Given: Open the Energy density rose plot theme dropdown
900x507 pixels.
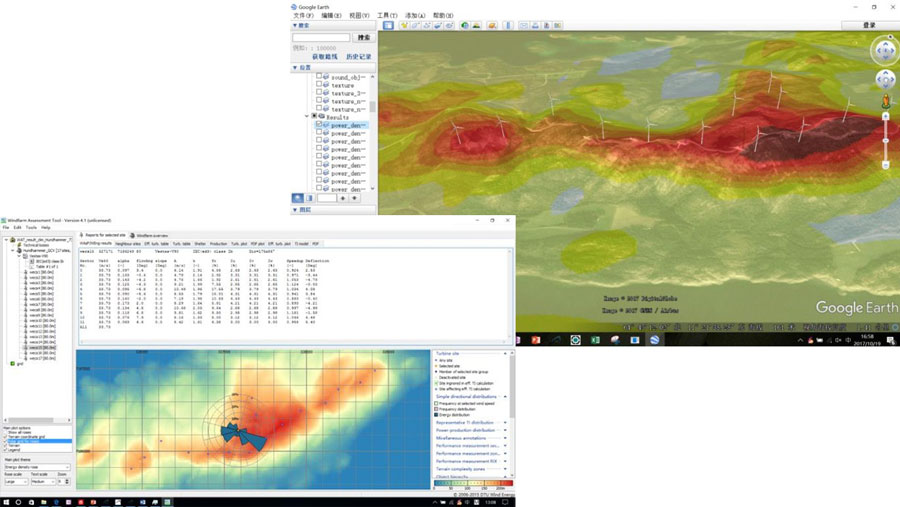Looking at the screenshot, I should click(x=36, y=467).
